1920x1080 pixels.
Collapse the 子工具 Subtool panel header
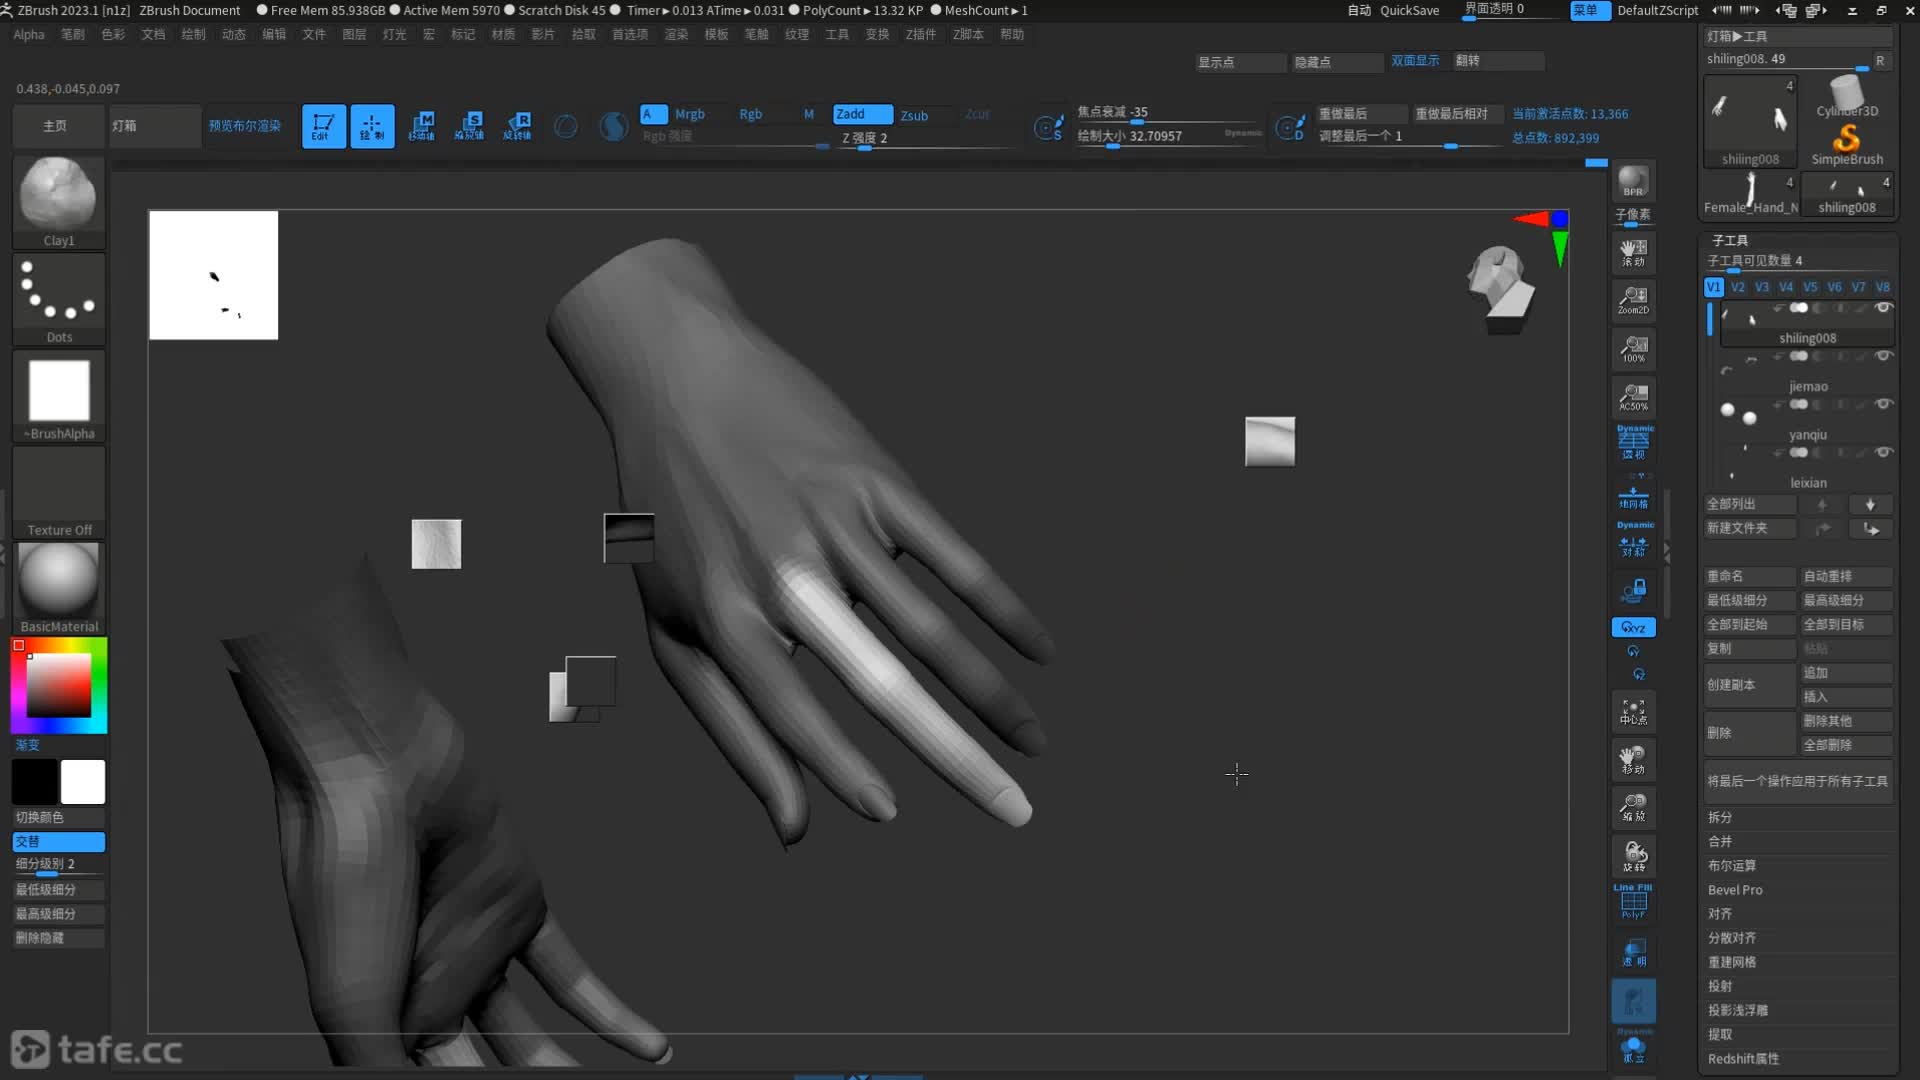point(1729,240)
